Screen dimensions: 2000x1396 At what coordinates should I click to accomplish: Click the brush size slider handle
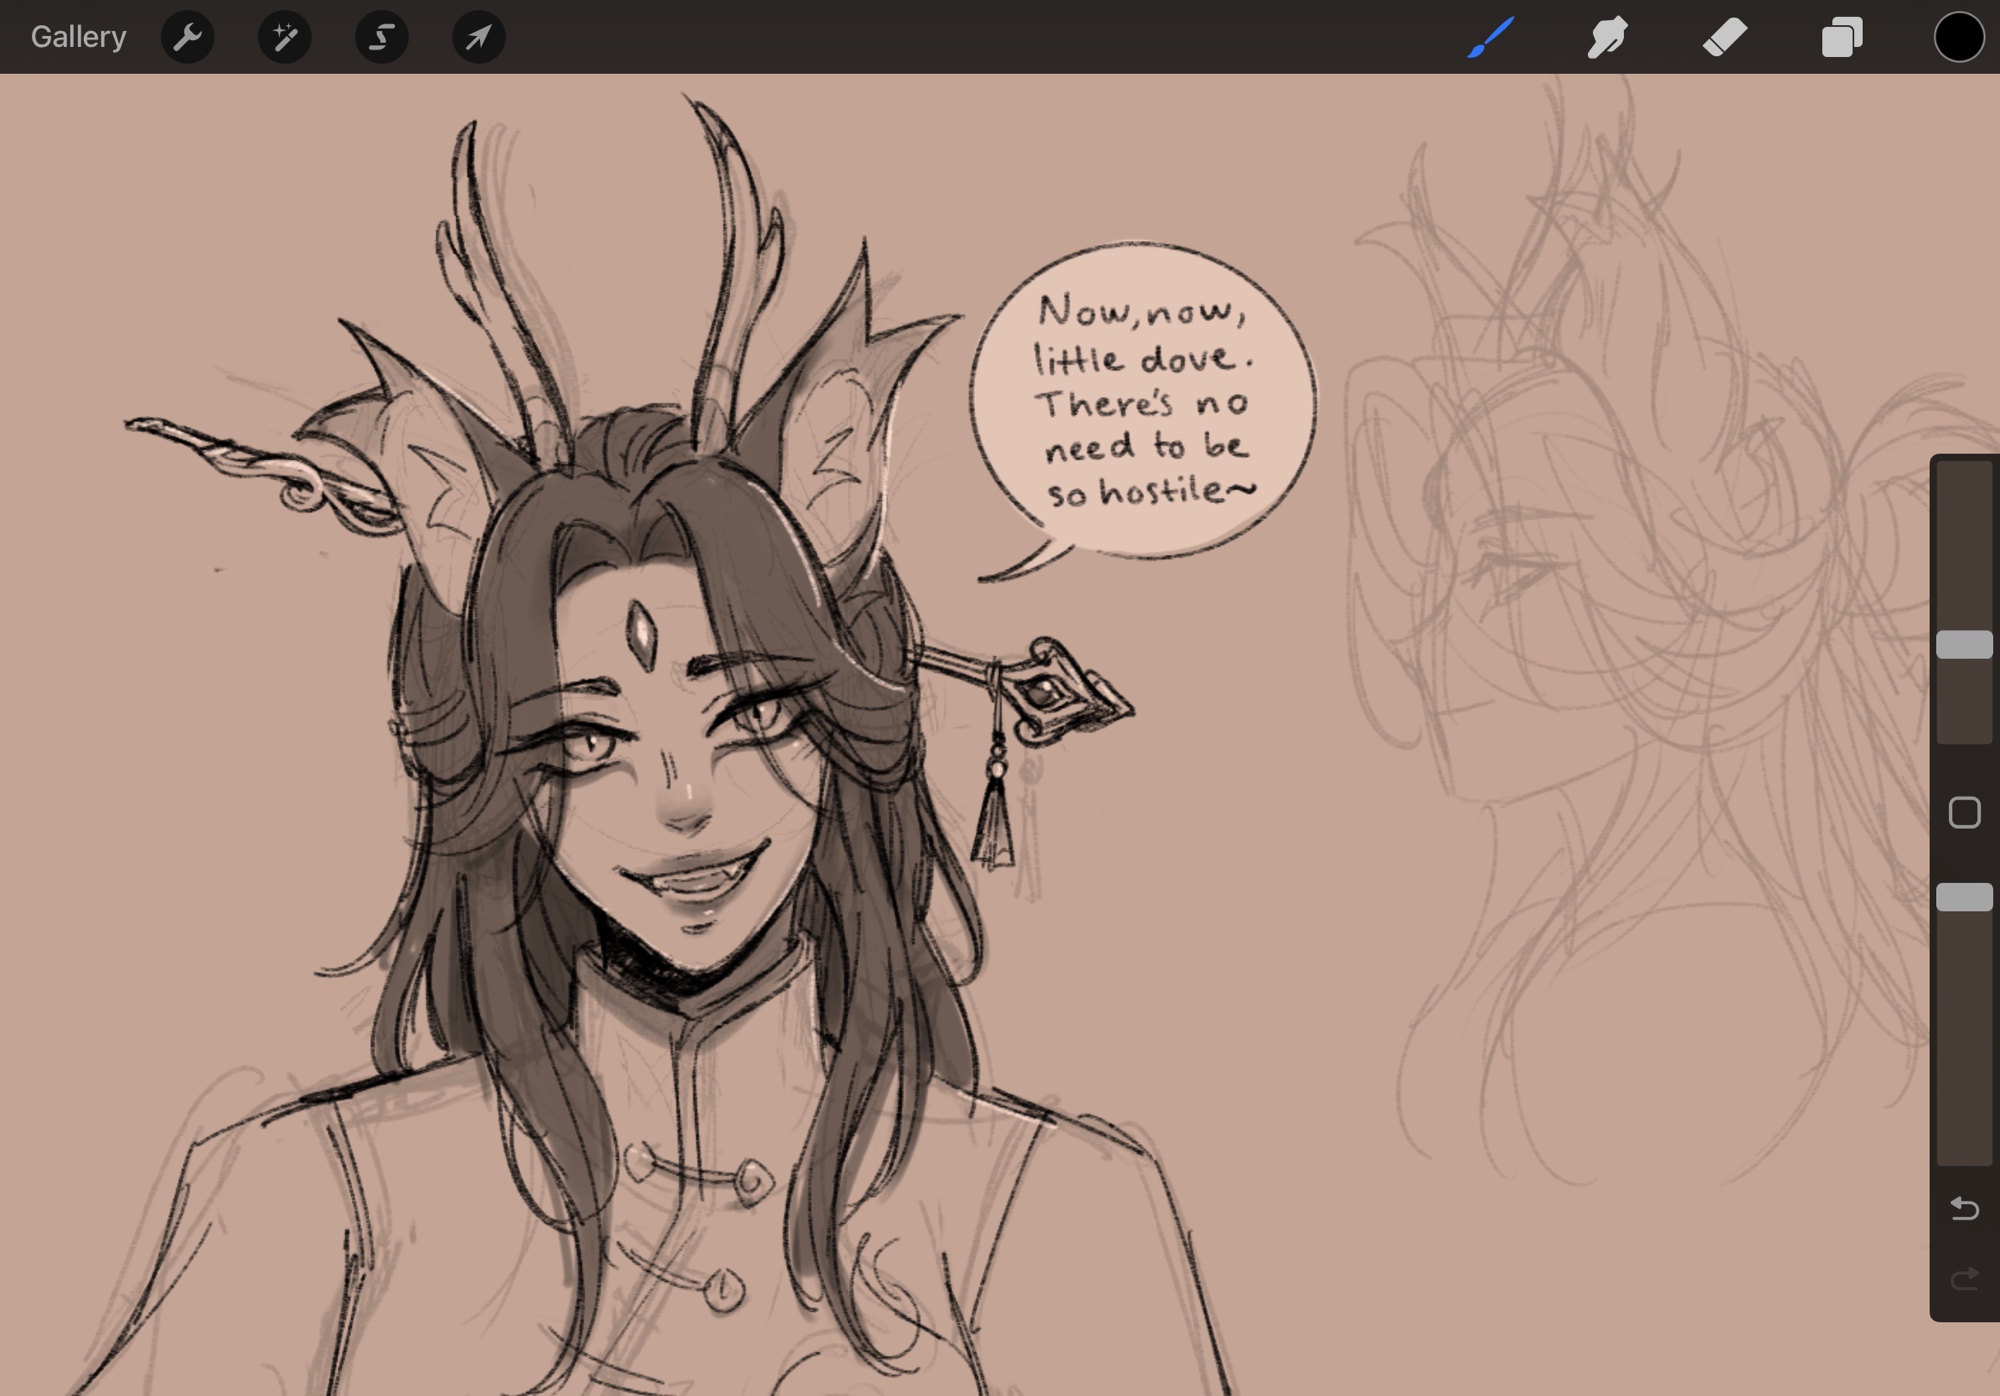click(1964, 644)
